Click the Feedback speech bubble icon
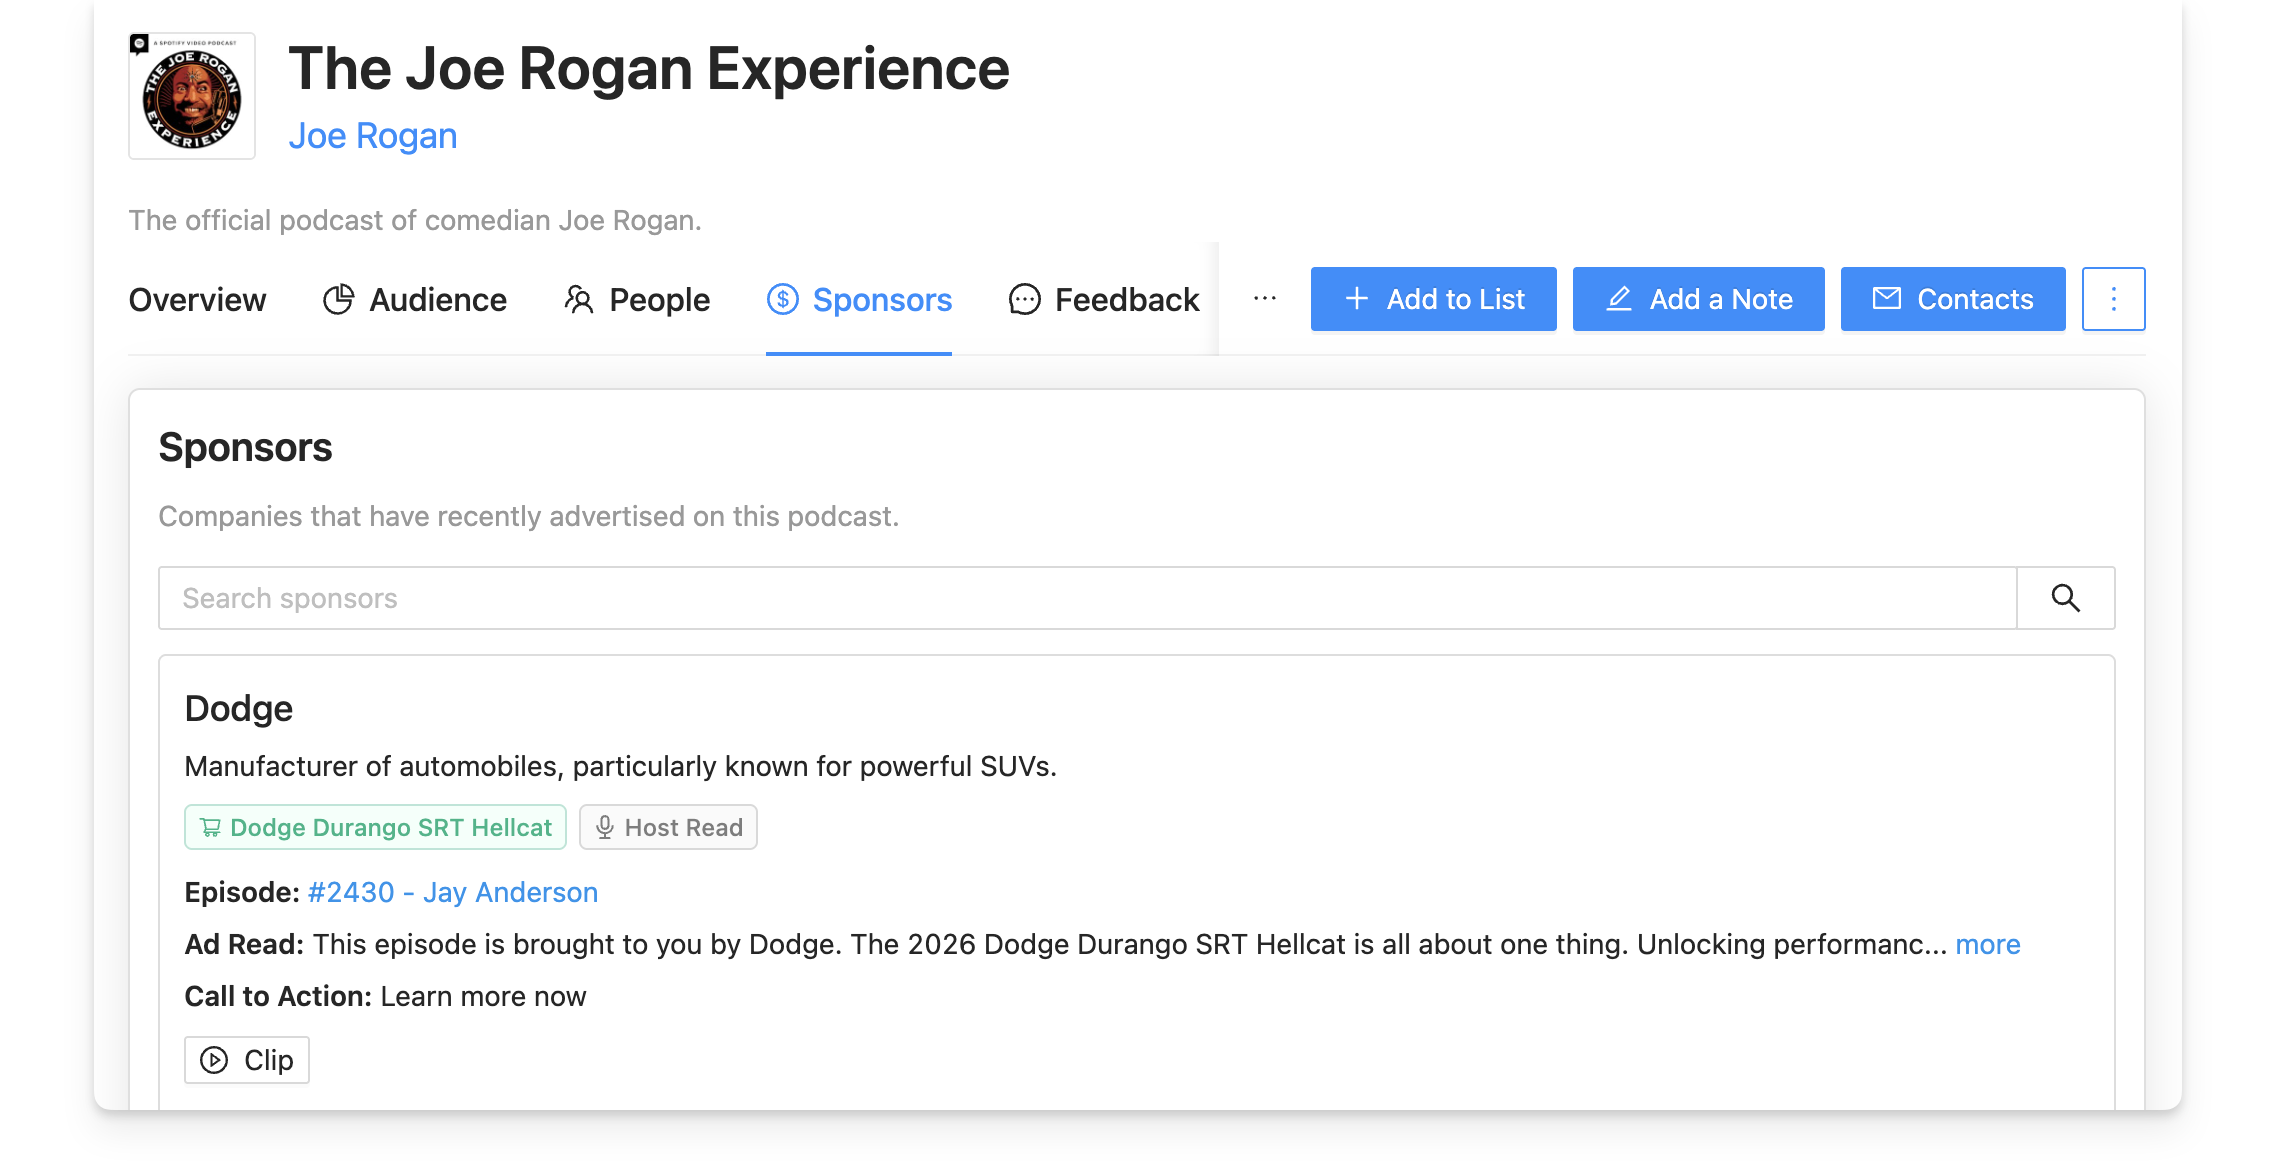 click(1023, 299)
